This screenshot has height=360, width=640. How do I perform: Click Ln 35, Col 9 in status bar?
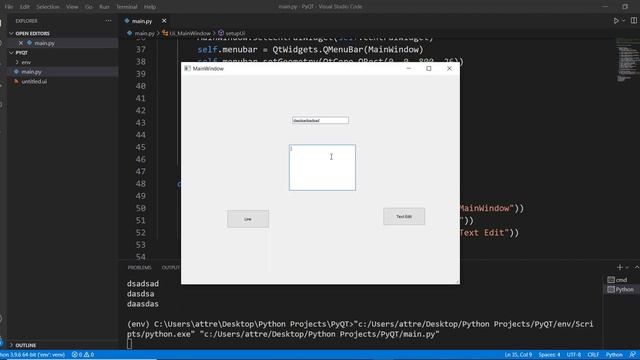[x=518, y=355]
